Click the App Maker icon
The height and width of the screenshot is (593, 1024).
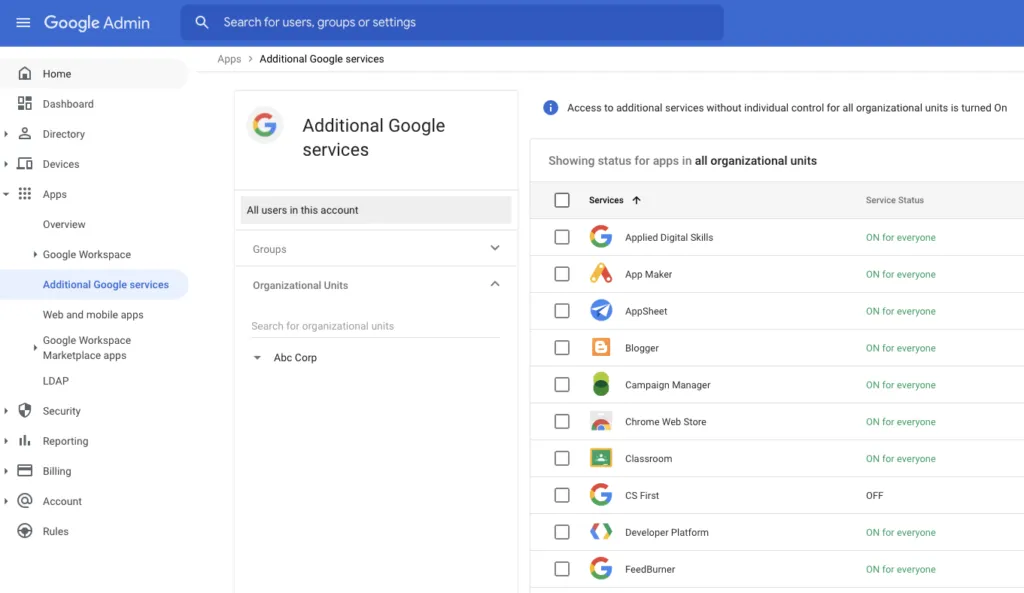[x=601, y=274]
